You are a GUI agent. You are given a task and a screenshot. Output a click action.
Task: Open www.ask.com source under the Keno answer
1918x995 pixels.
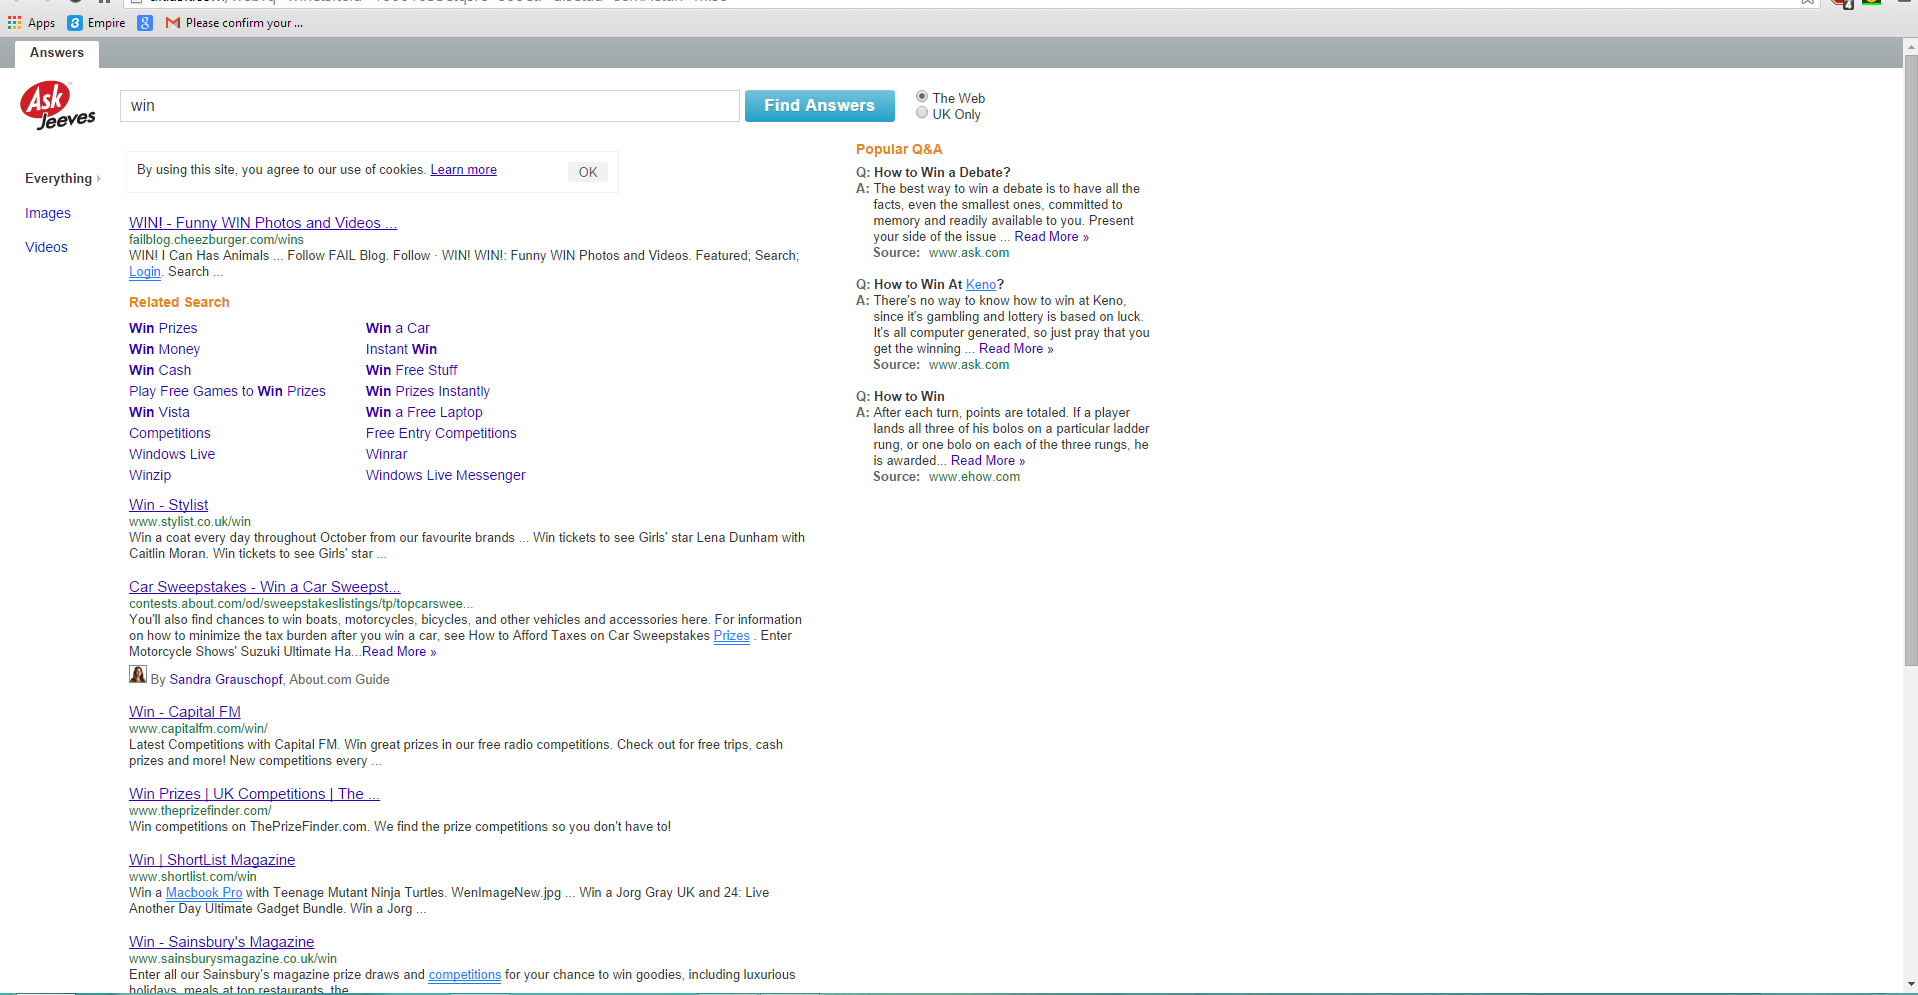pyautogui.click(x=969, y=365)
